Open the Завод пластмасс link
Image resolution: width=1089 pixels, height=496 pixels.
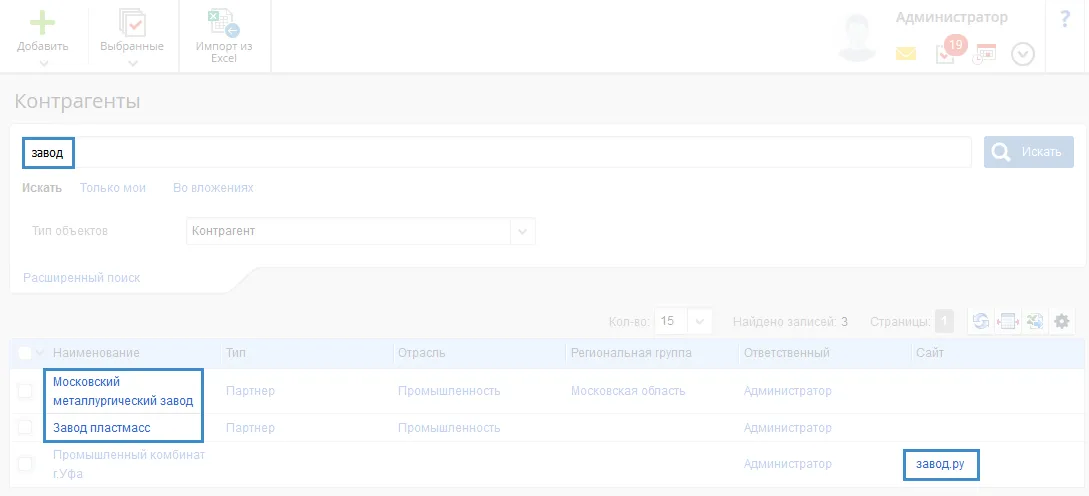(x=101, y=427)
